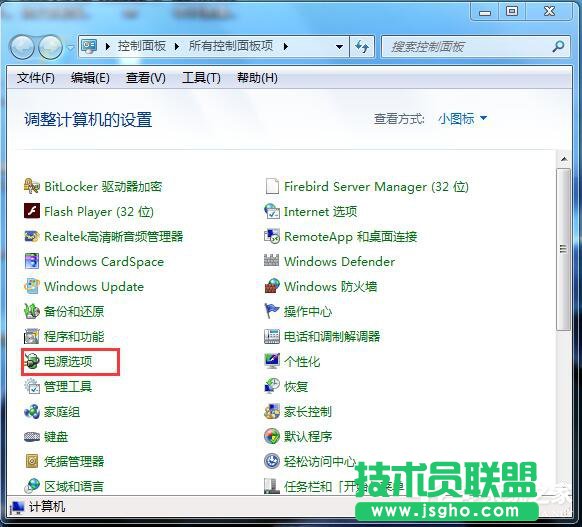Click the scrollbar up arrow
This screenshot has width=582, height=527.
click(x=564, y=159)
